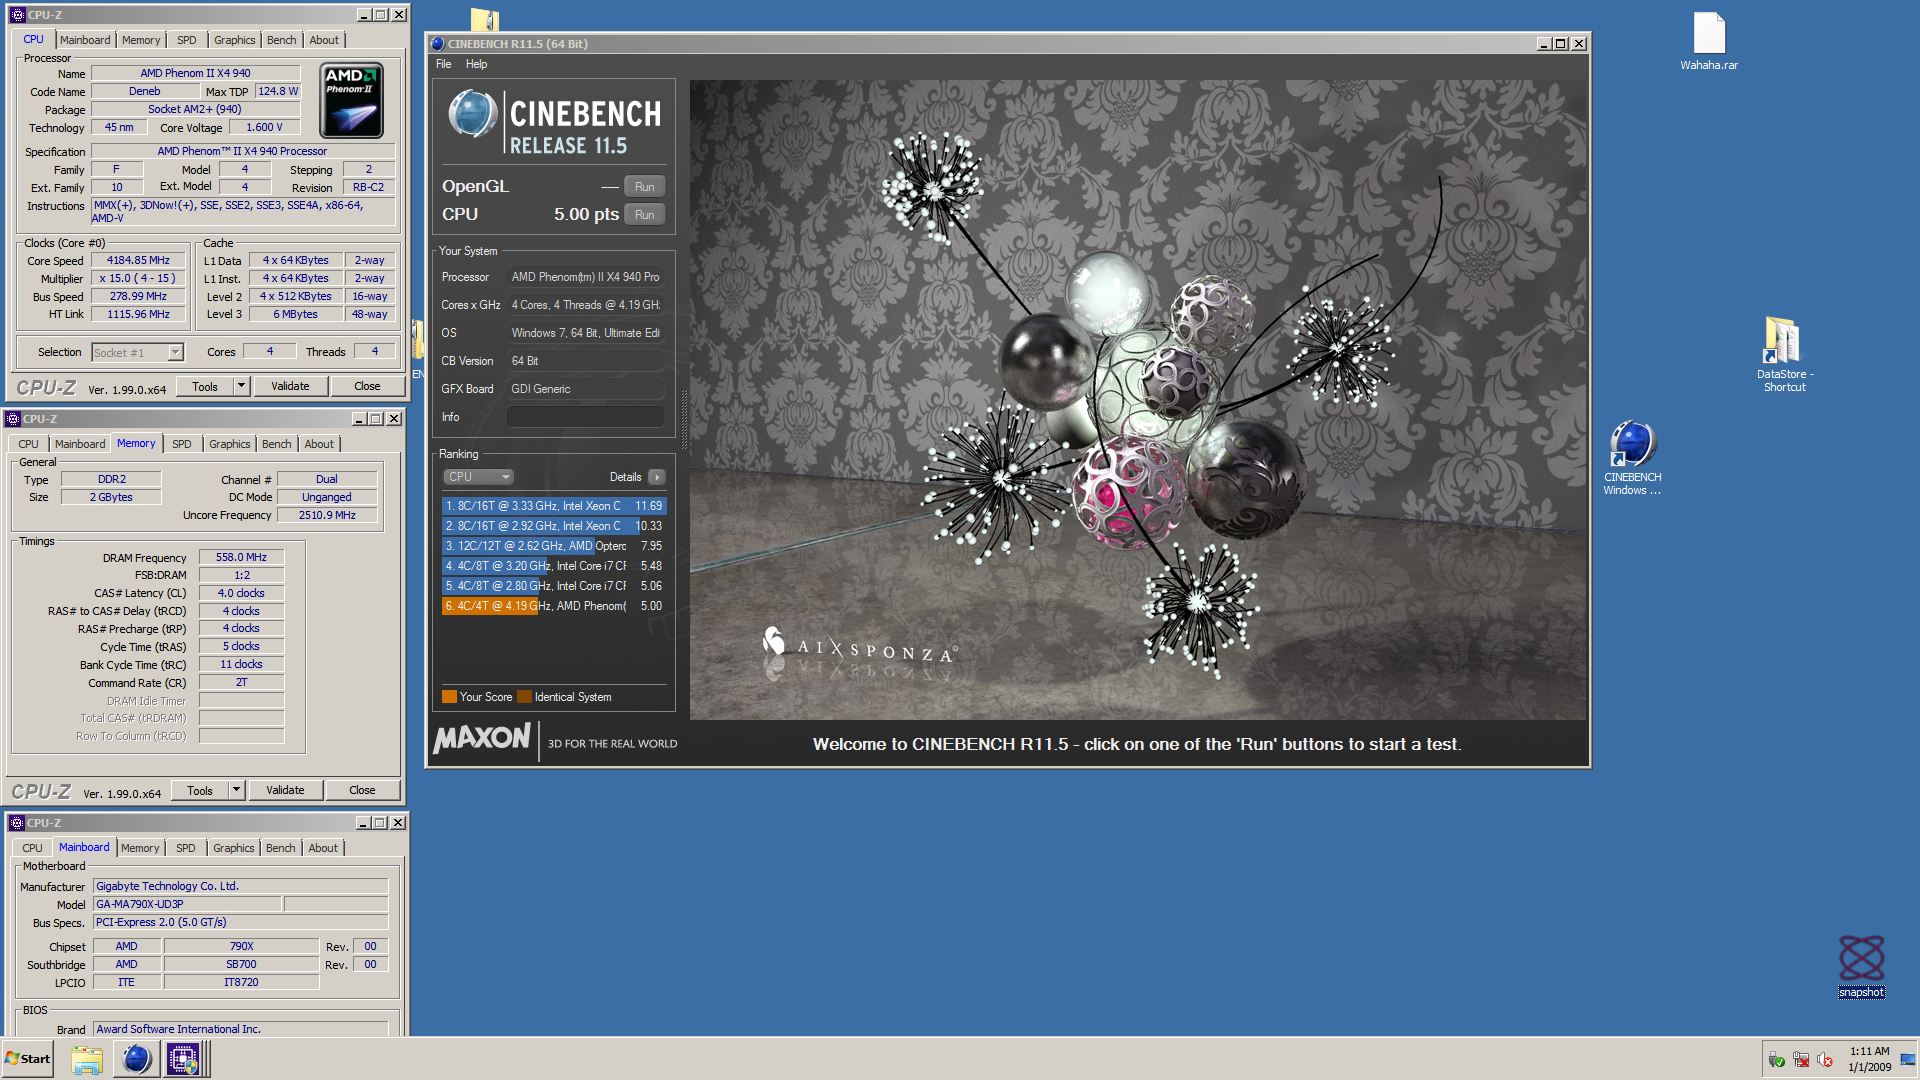This screenshot has height=1080, width=1920.
Task: Select ranking row 6 AMD Phenom 5.00
Action: tap(554, 606)
